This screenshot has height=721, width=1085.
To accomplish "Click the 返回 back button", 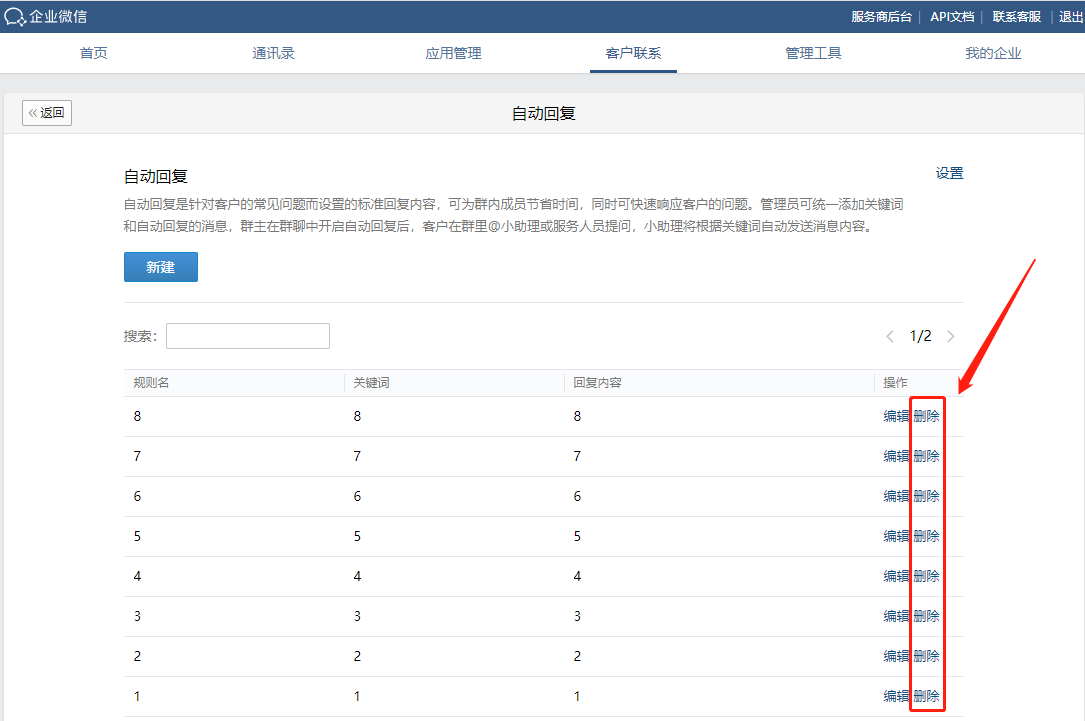I will tap(47, 113).
